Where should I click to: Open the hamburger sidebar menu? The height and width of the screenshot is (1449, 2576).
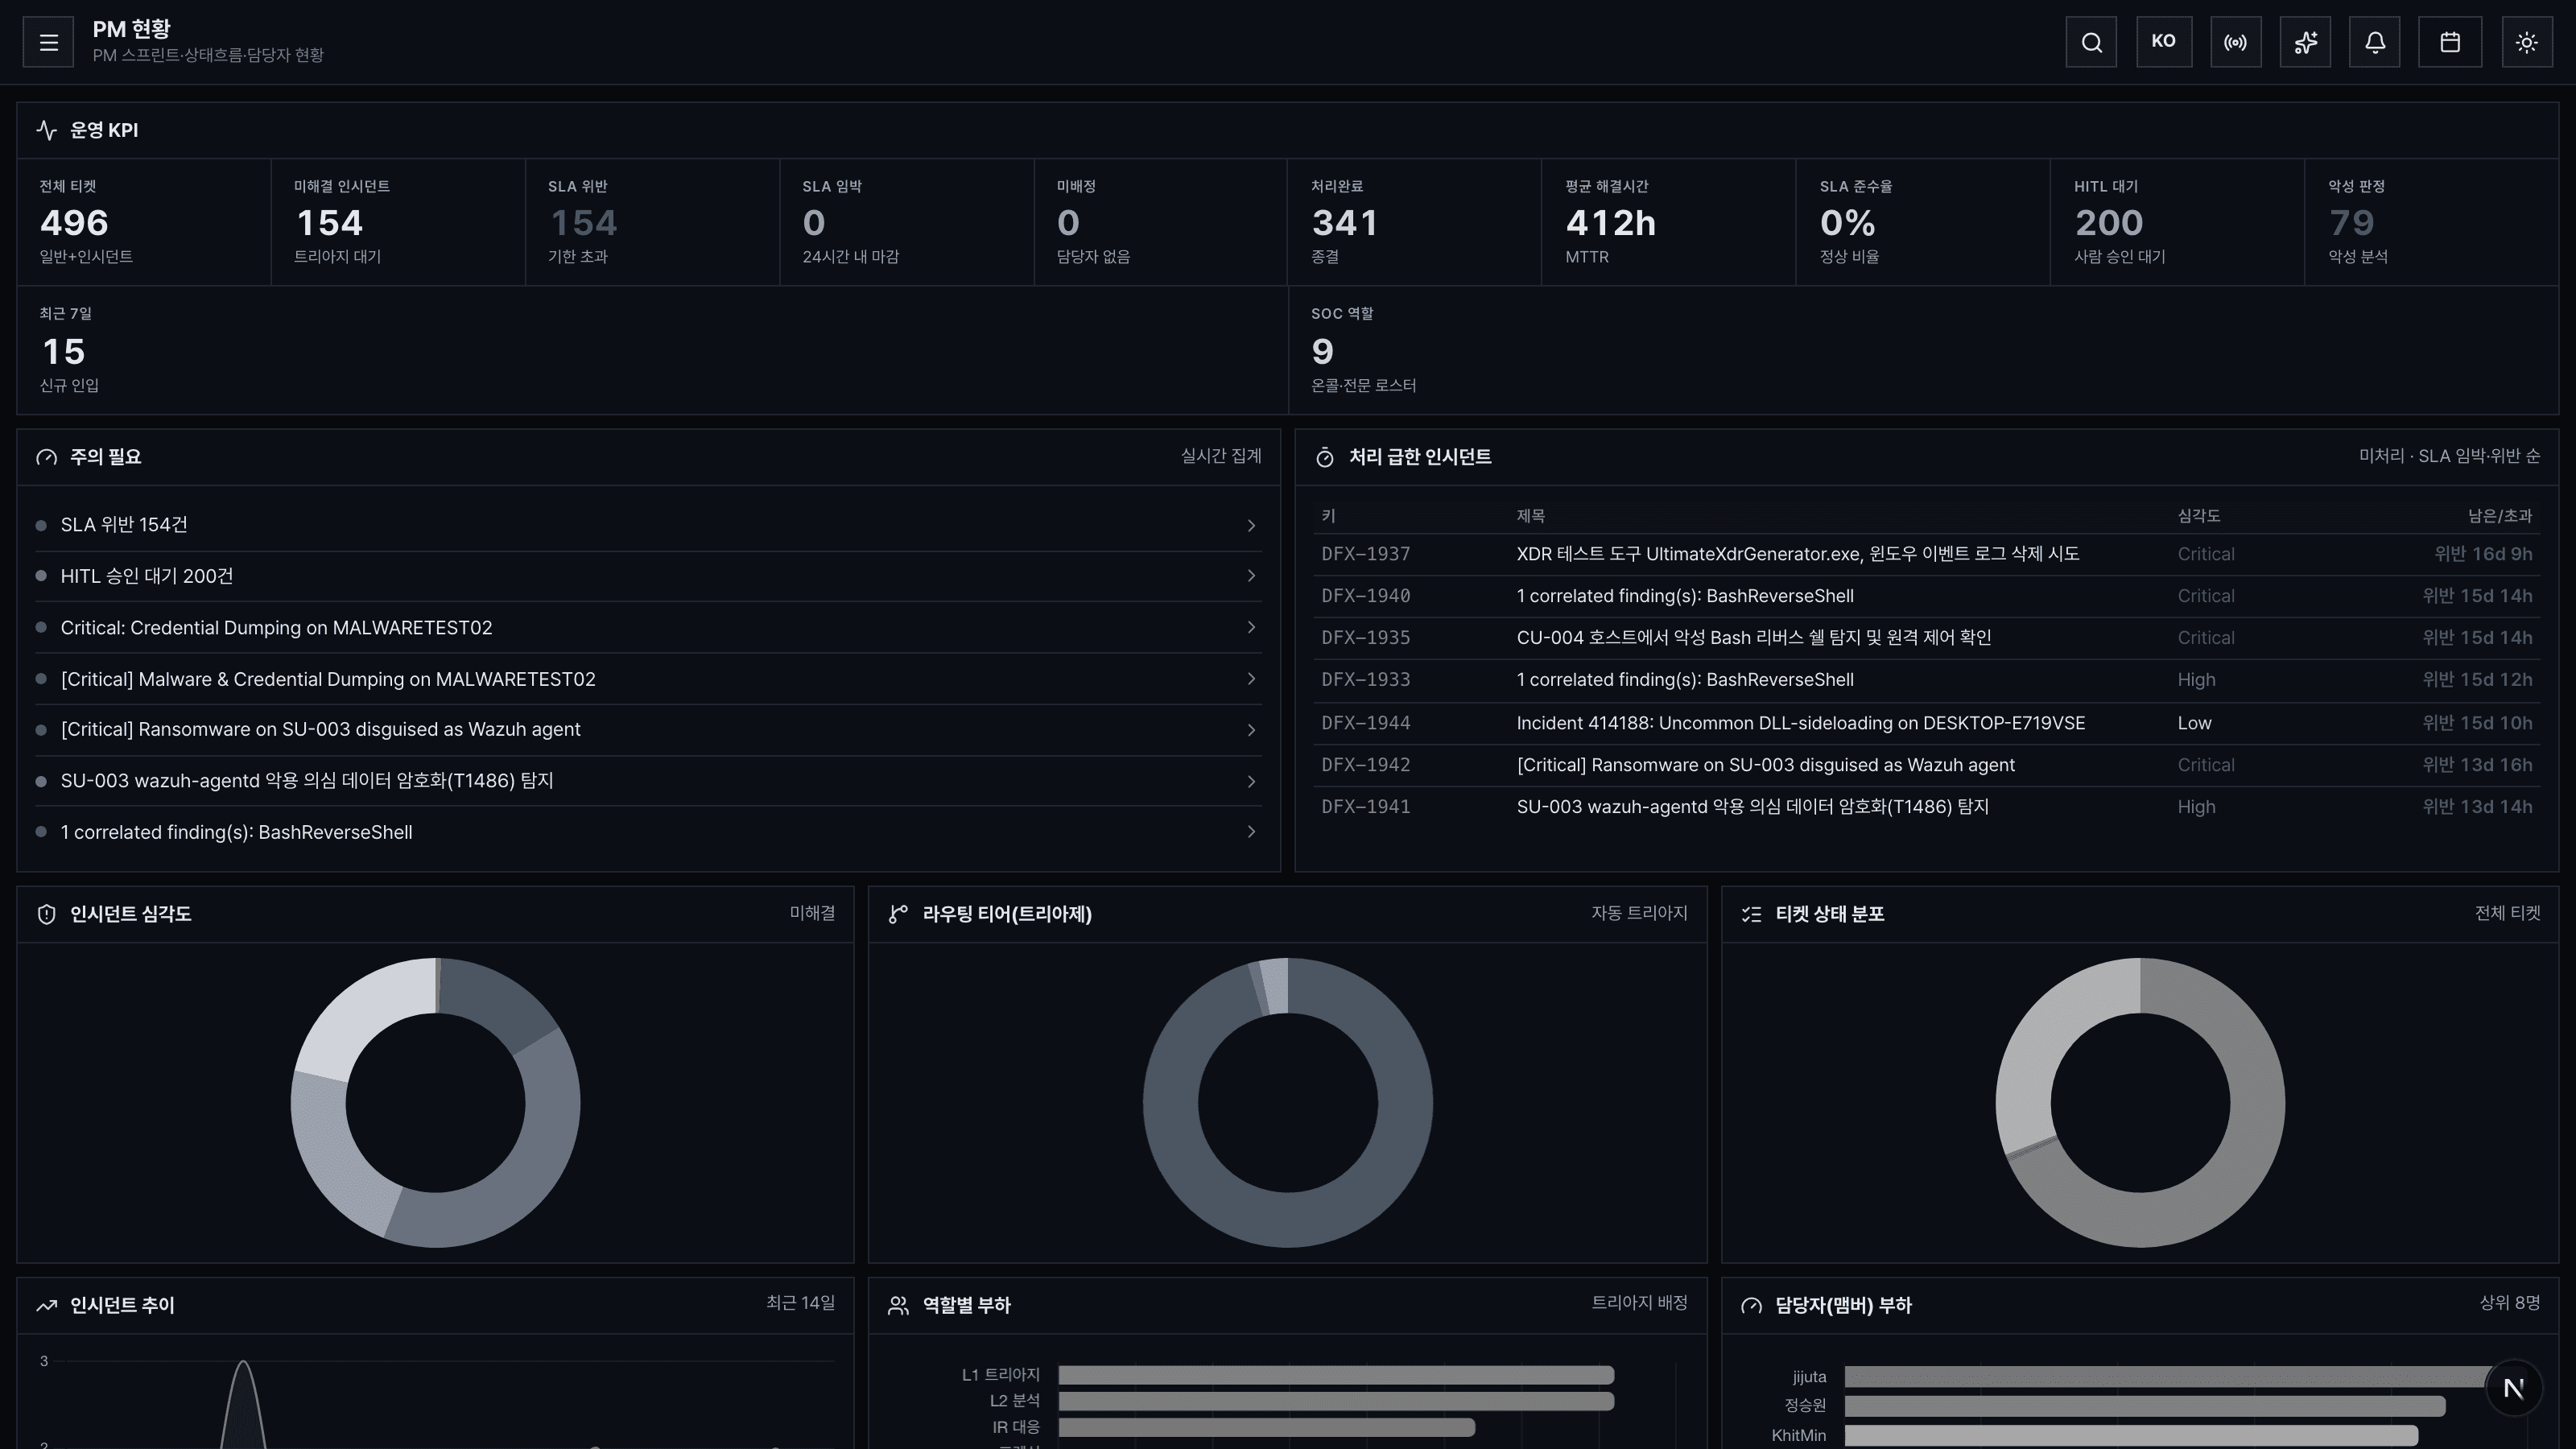click(48, 42)
